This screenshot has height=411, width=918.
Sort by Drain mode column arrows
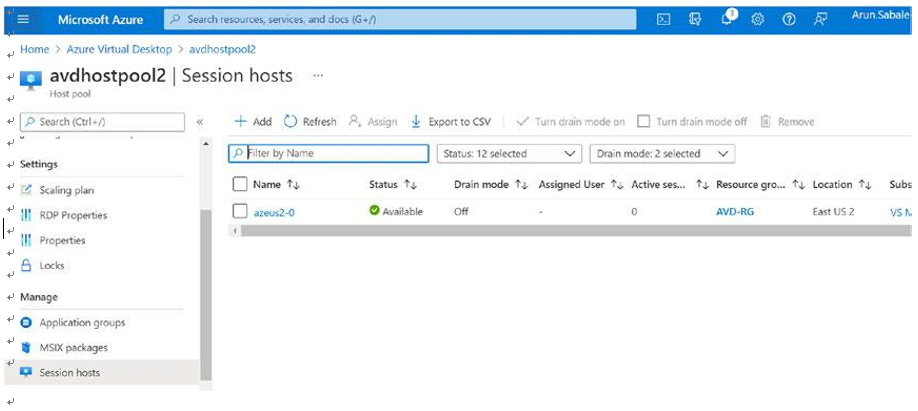pos(521,184)
